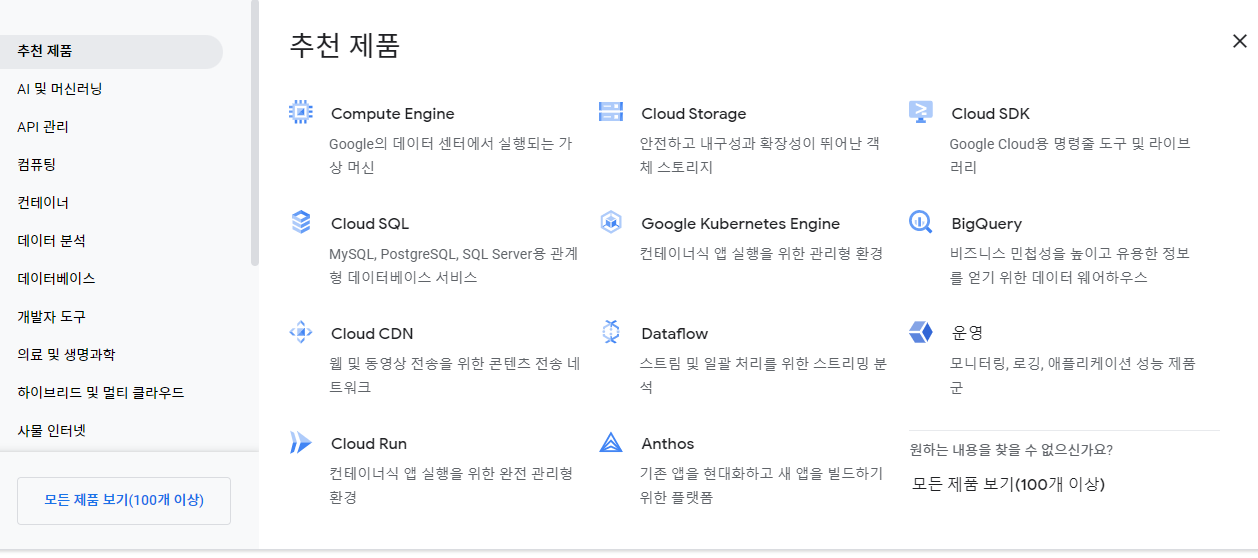Open the Cloud SQL product link
Screen dimensions: 1258x558
pyautogui.click(x=370, y=224)
